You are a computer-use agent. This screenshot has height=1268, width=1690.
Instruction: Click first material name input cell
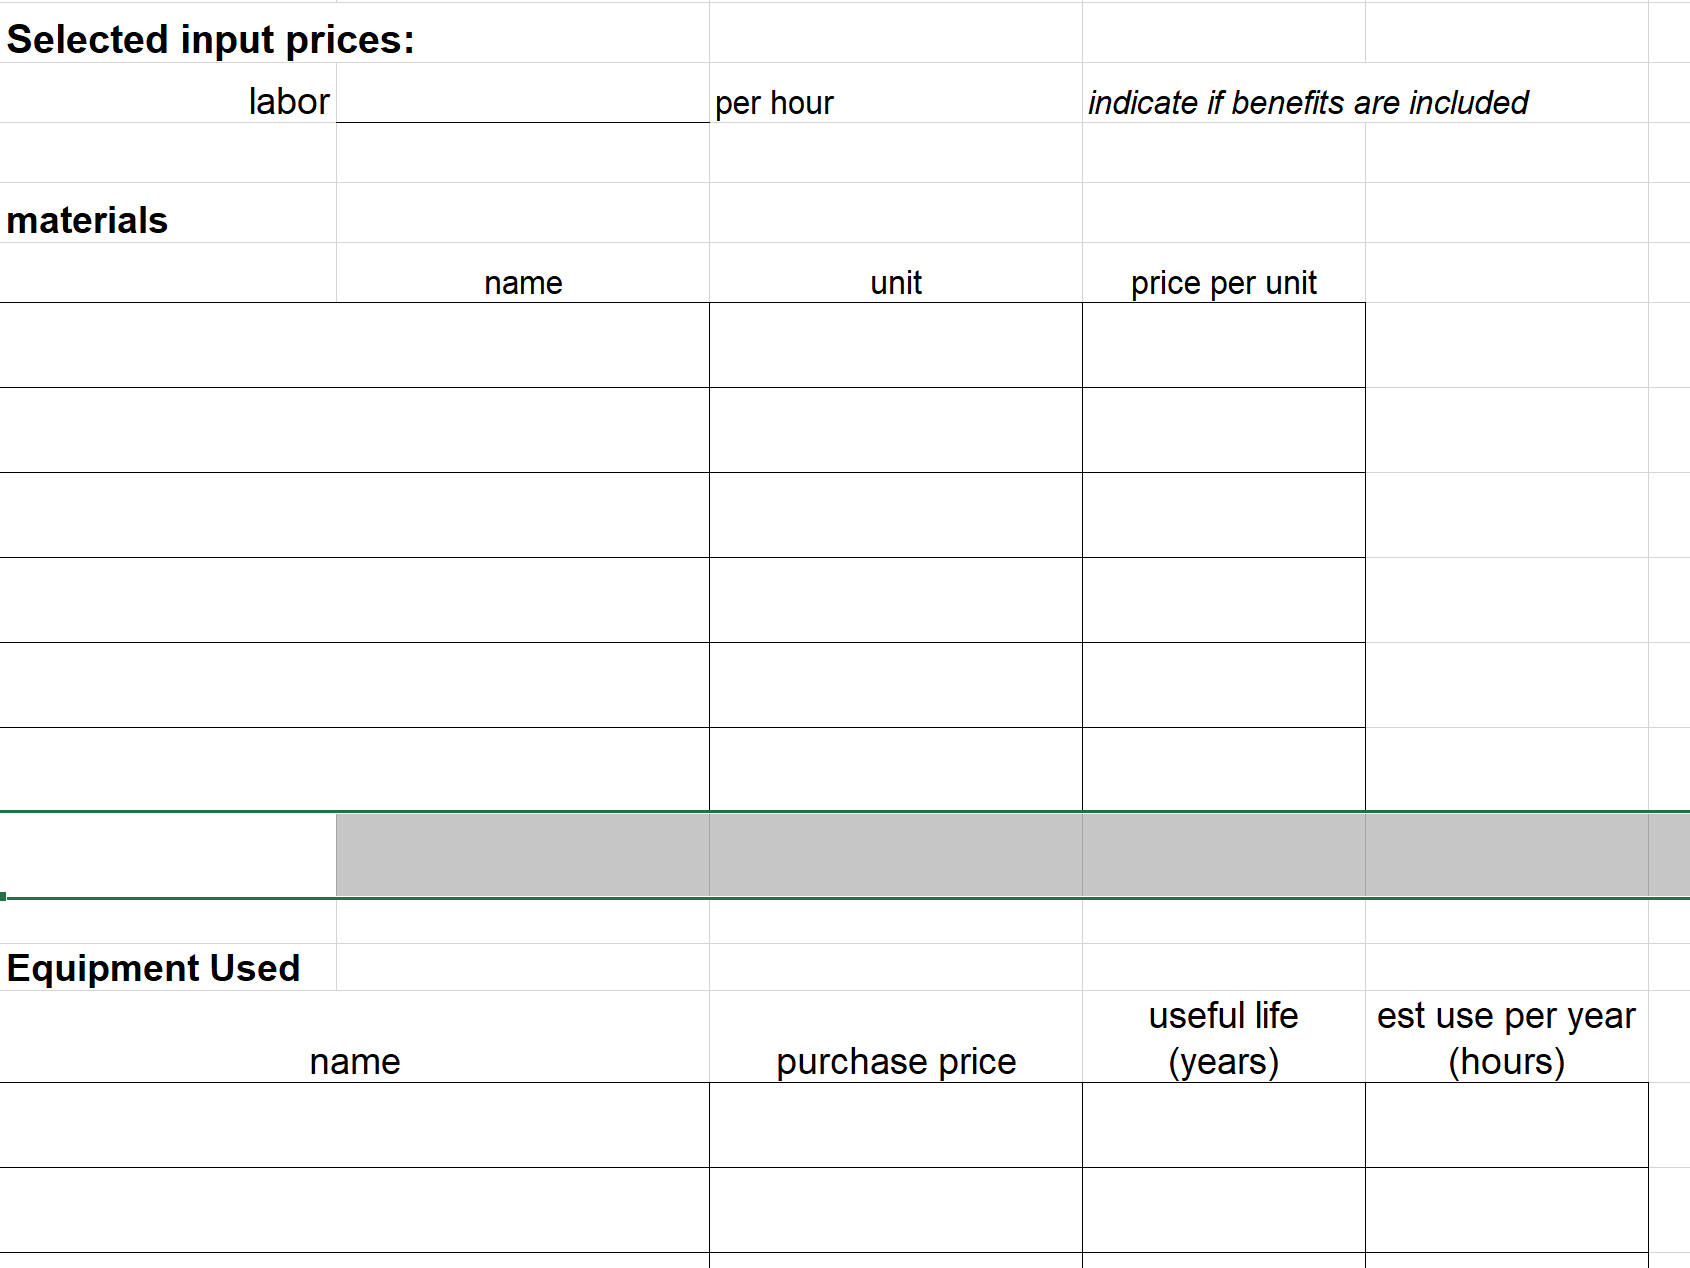(354, 345)
